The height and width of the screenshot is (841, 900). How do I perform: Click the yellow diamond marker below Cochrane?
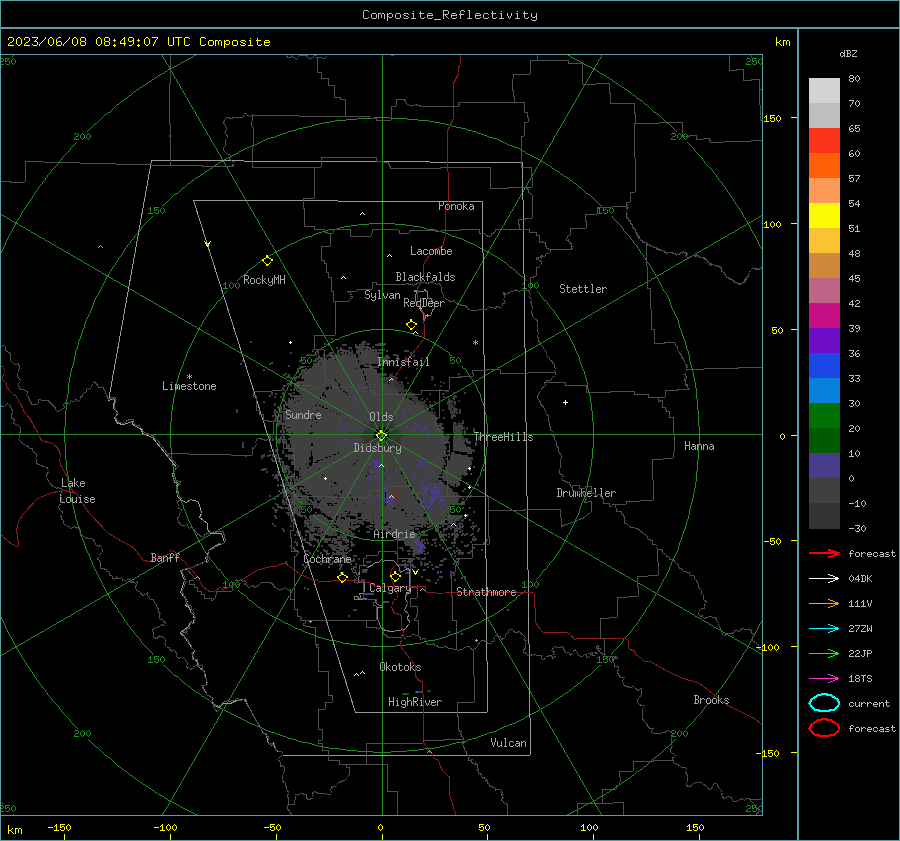343,577
